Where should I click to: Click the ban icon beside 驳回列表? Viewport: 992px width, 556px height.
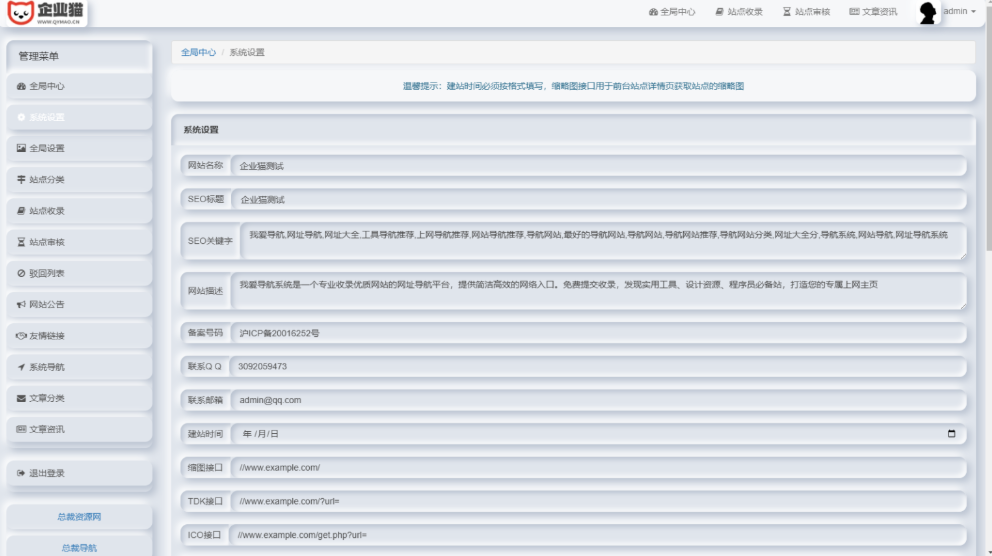tap(21, 273)
